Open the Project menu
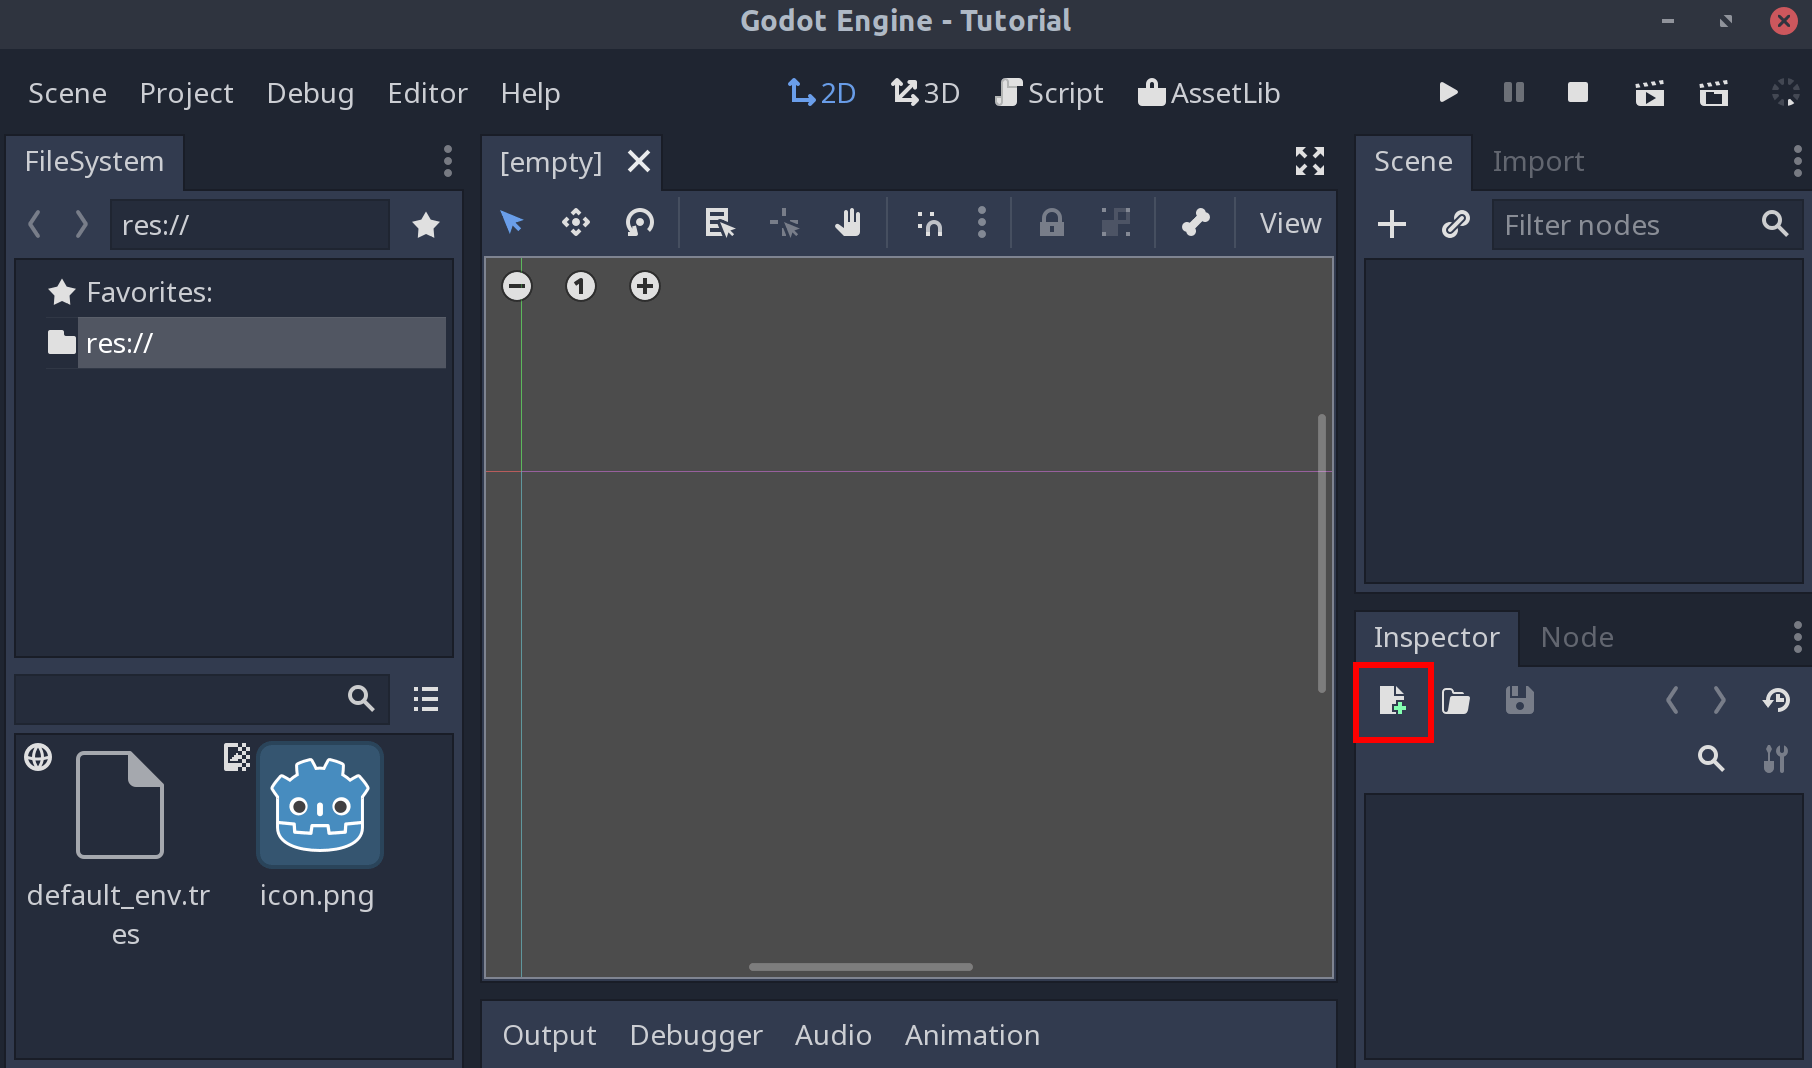This screenshot has width=1812, height=1068. (186, 93)
